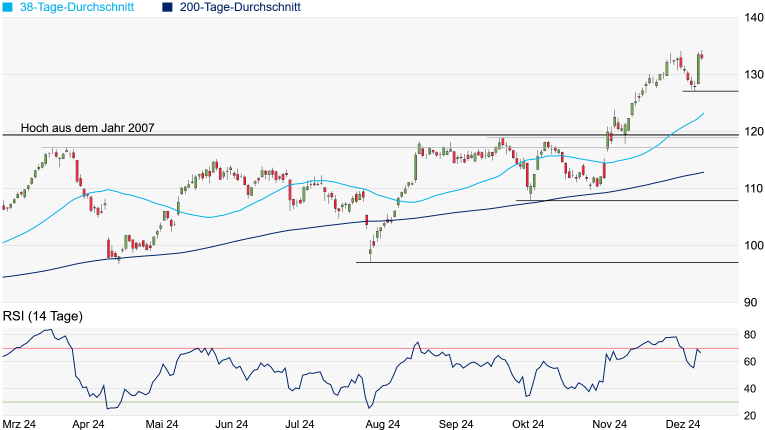The image size is (765, 430).
Task: Select the 'Hoch aus dem Jahr 2007' annotation
Action: [88, 128]
